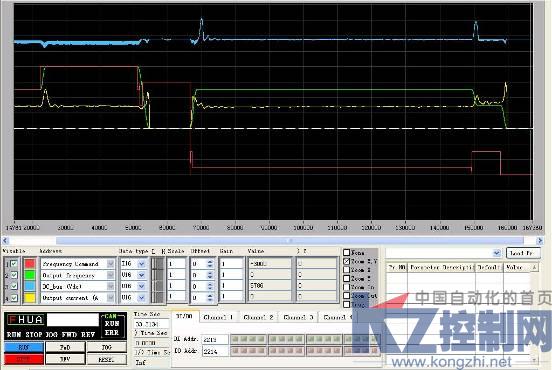Uncheck visibility of Output current row
The image size is (552, 370).
click(x=14, y=298)
